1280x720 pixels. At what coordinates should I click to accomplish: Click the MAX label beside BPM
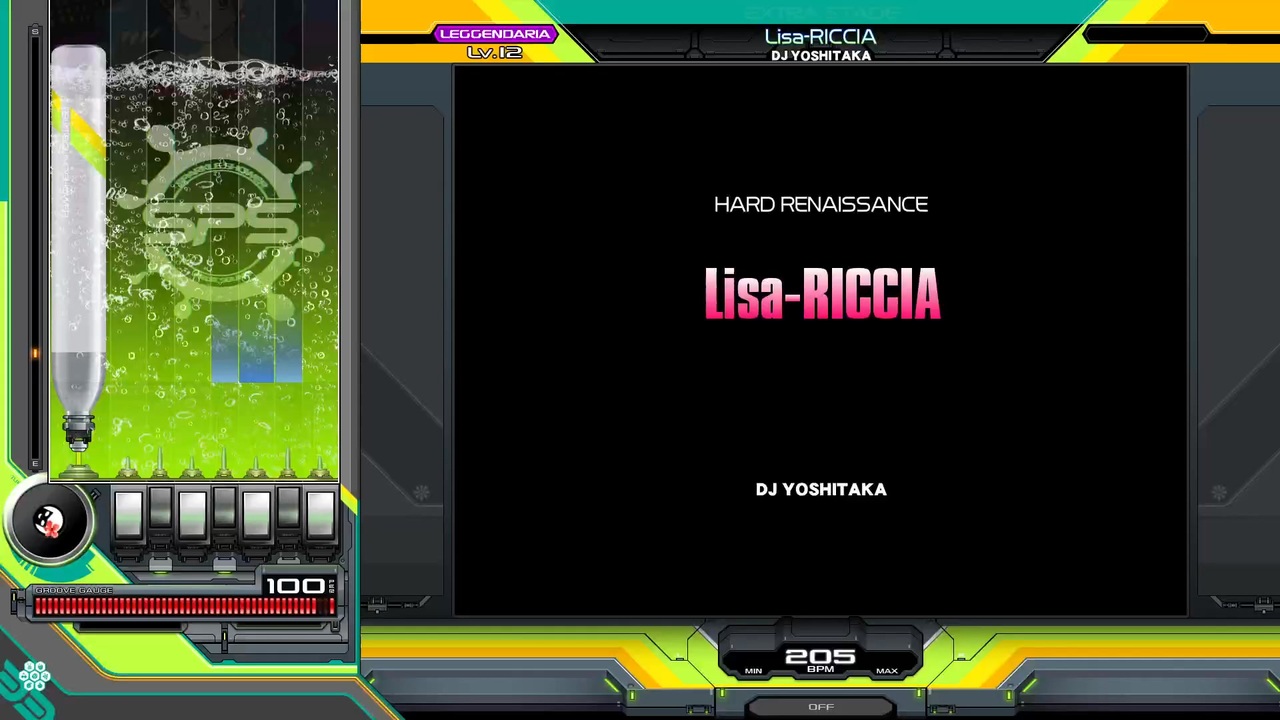click(x=886, y=671)
